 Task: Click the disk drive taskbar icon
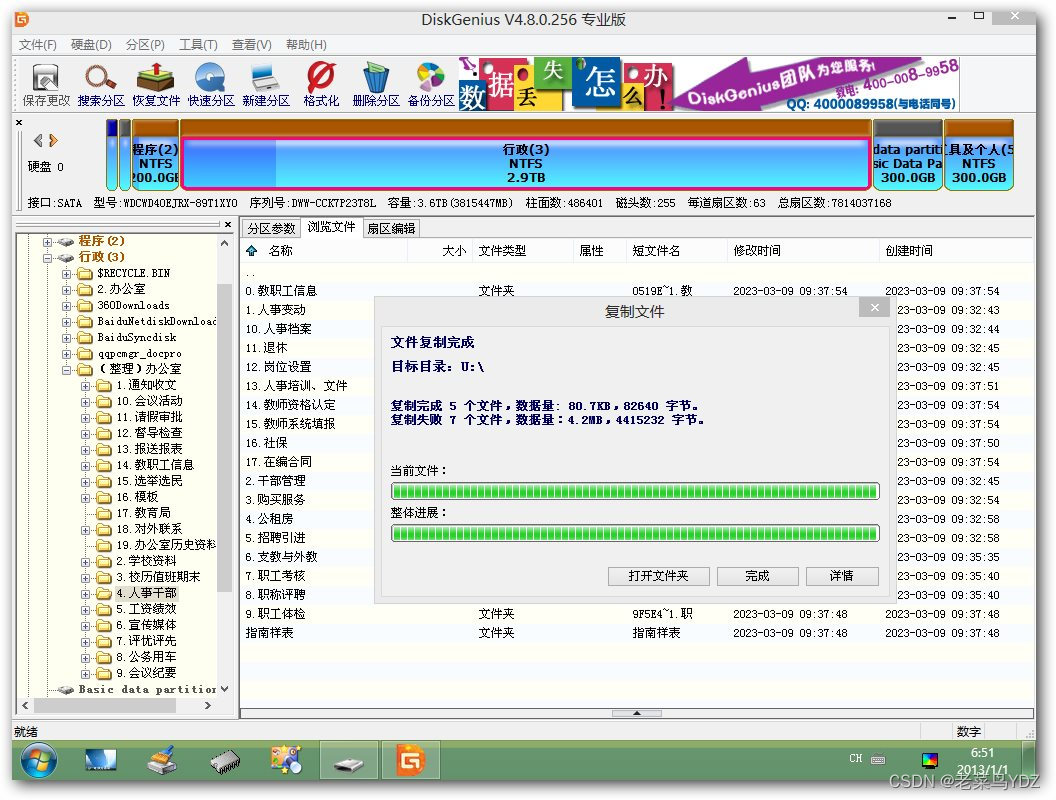[x=348, y=761]
